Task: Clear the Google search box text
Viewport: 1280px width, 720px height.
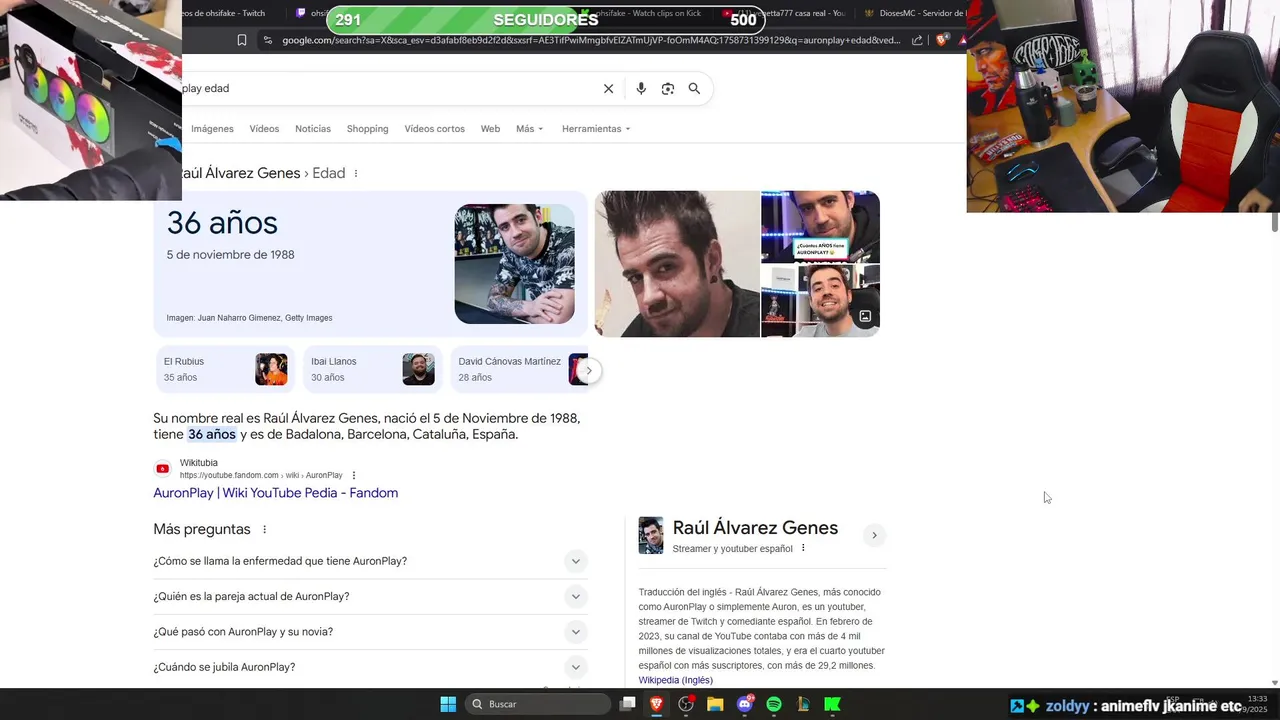Action: (x=608, y=89)
